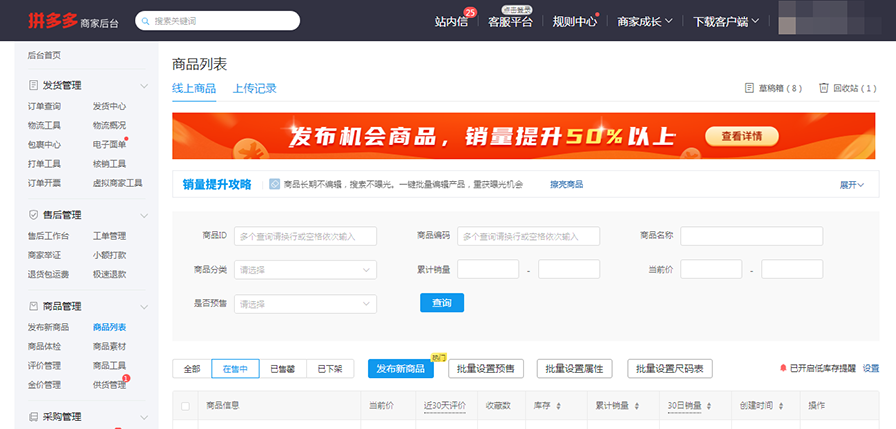Focus the 当前价 maximum input

(x=792, y=269)
